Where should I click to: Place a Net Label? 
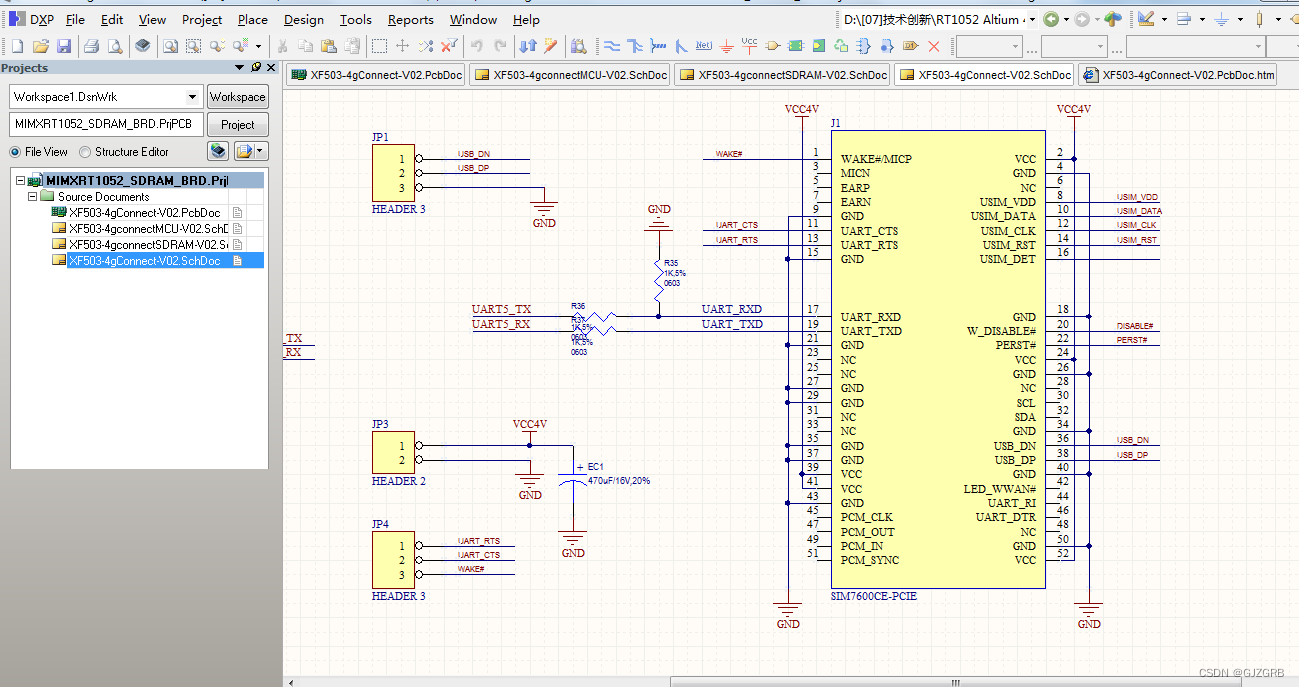point(703,45)
